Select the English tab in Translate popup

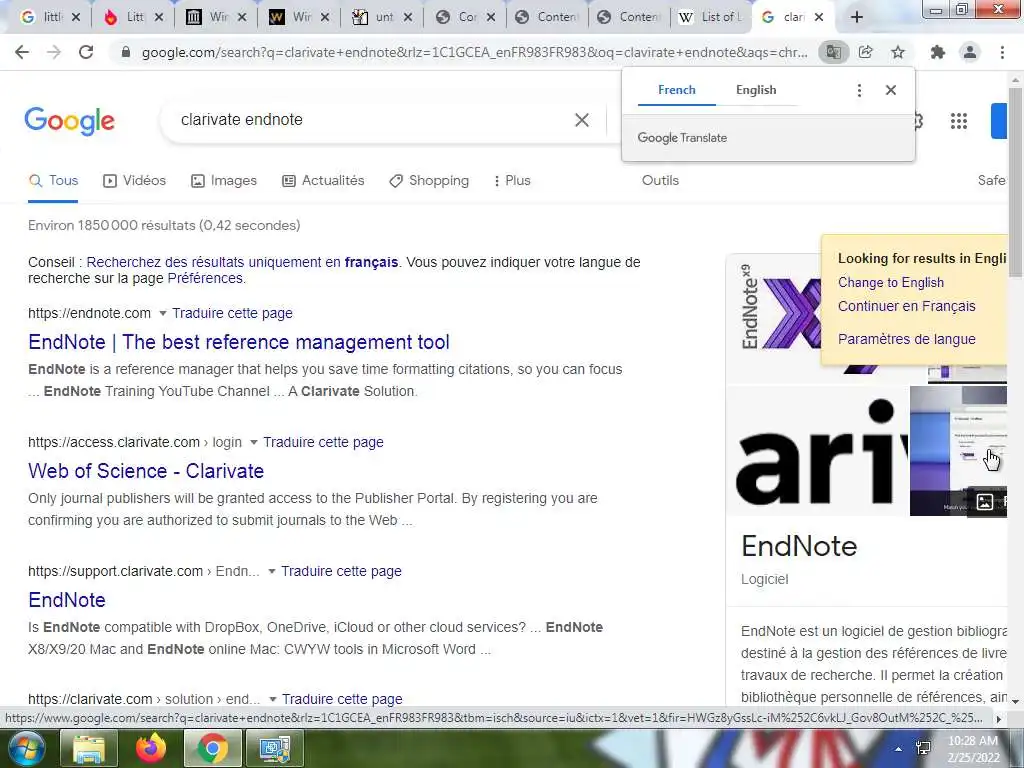point(756,90)
